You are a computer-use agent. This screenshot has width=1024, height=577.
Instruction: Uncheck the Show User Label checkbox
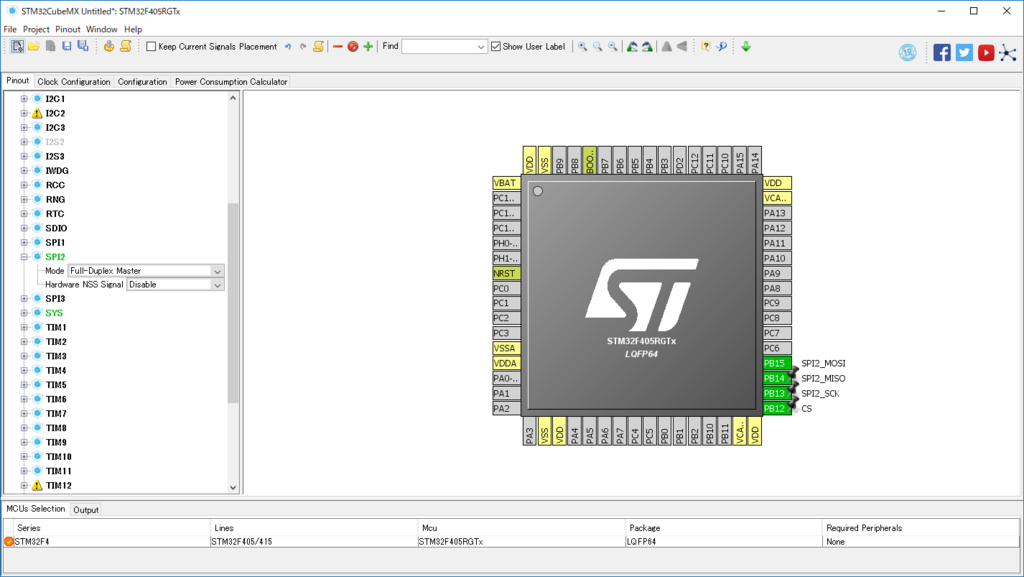496,46
